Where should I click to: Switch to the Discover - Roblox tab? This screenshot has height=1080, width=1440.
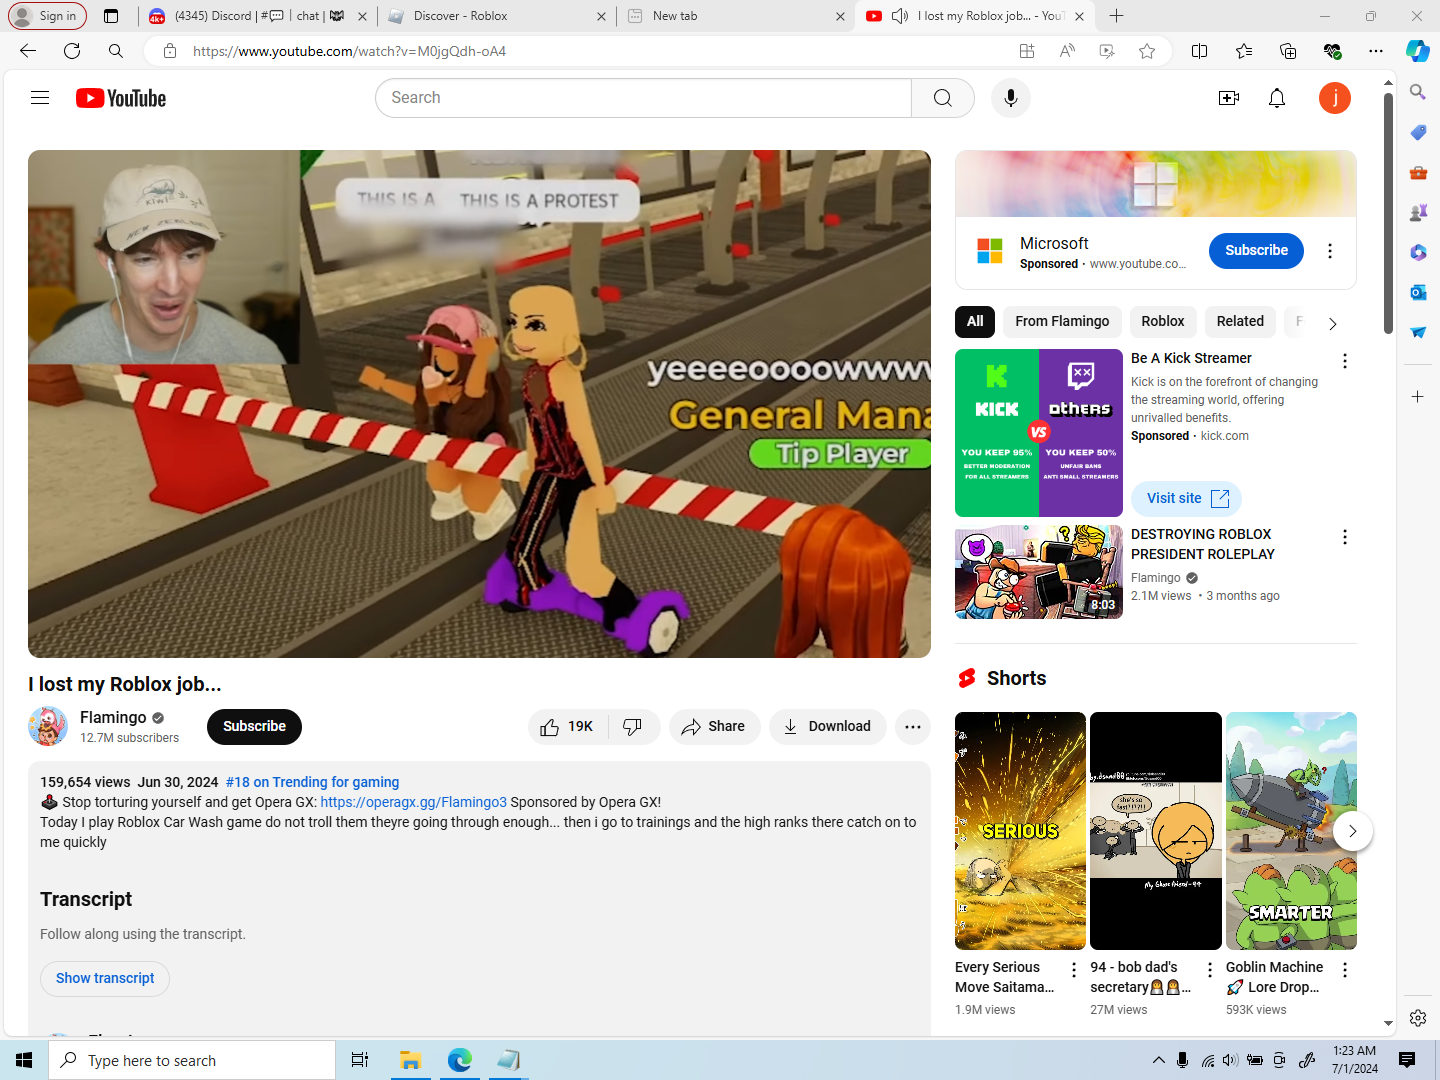point(496,16)
